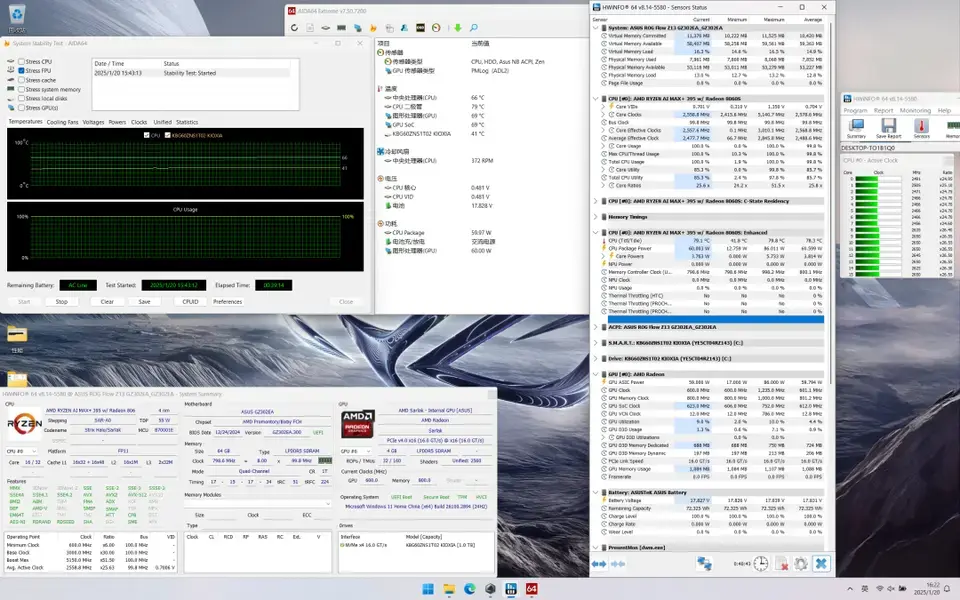Click the Summary icon in HWiNFO main window
960x600 pixels.
point(856,128)
